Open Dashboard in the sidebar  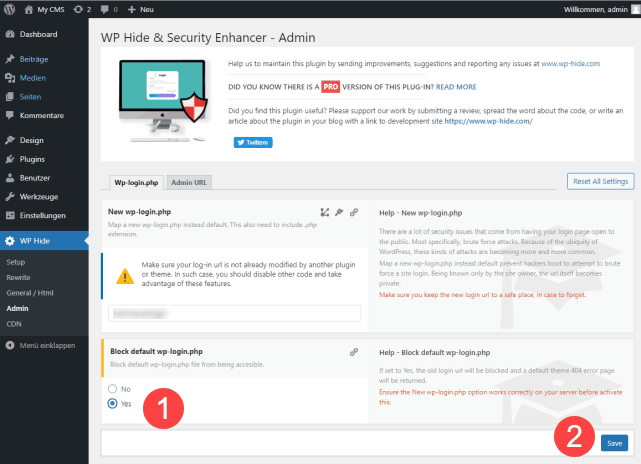click(38, 34)
